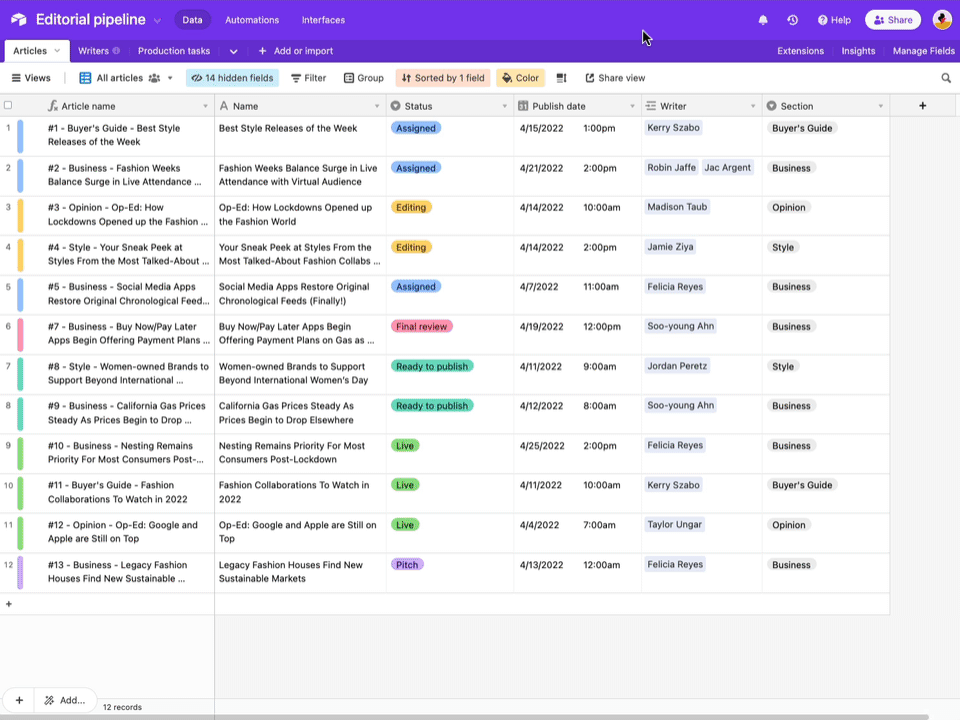
Task: Expand the Production tasks table chevron
Action: coord(233,51)
